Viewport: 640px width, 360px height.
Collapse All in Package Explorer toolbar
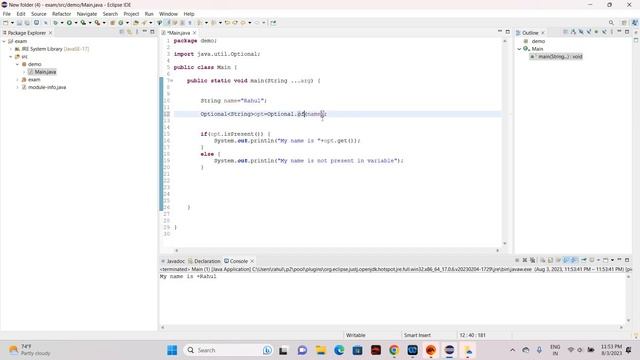click(x=122, y=32)
